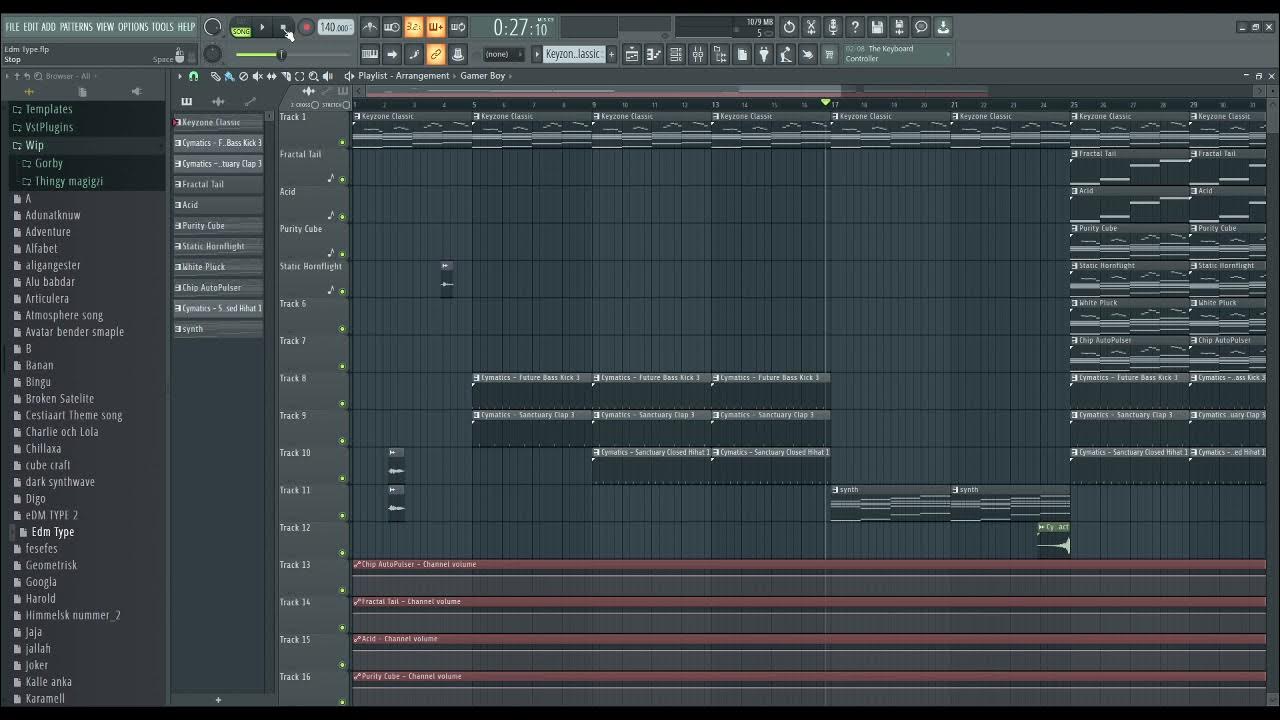The image size is (1280, 720).
Task: Toggle loop recording mode
Action: click(458, 27)
